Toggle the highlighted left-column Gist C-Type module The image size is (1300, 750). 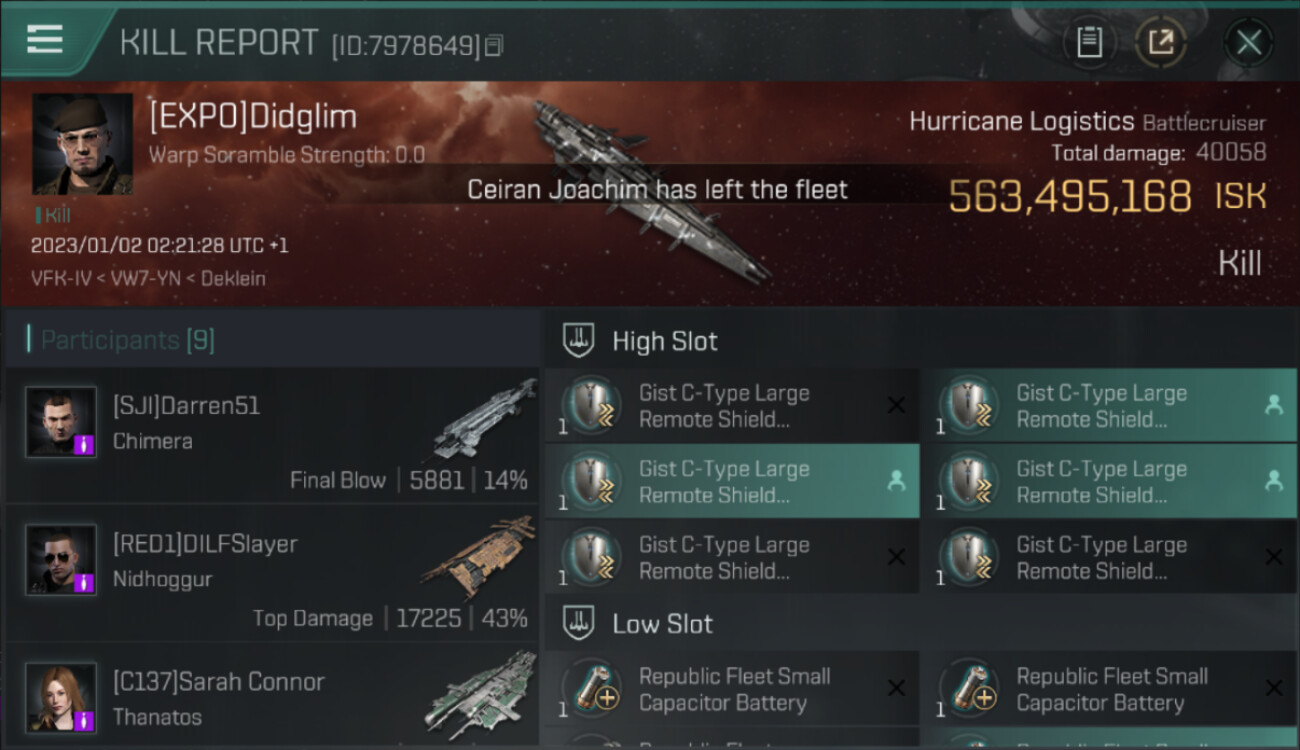click(732, 482)
